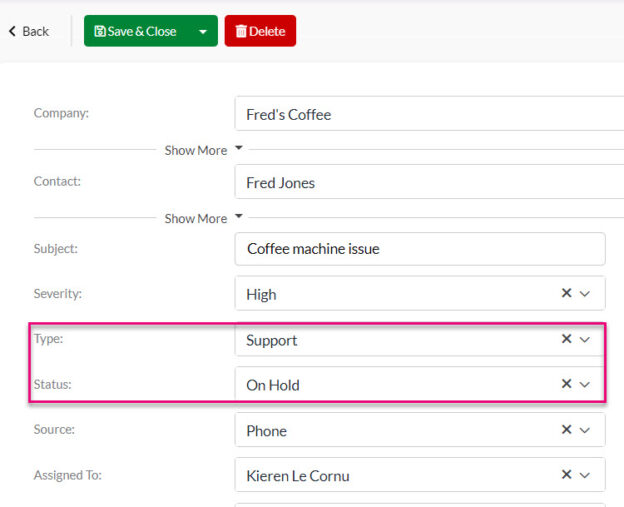The image size is (624, 507).
Task: Open the Assigned To dropdown chevron
Action: (586, 475)
